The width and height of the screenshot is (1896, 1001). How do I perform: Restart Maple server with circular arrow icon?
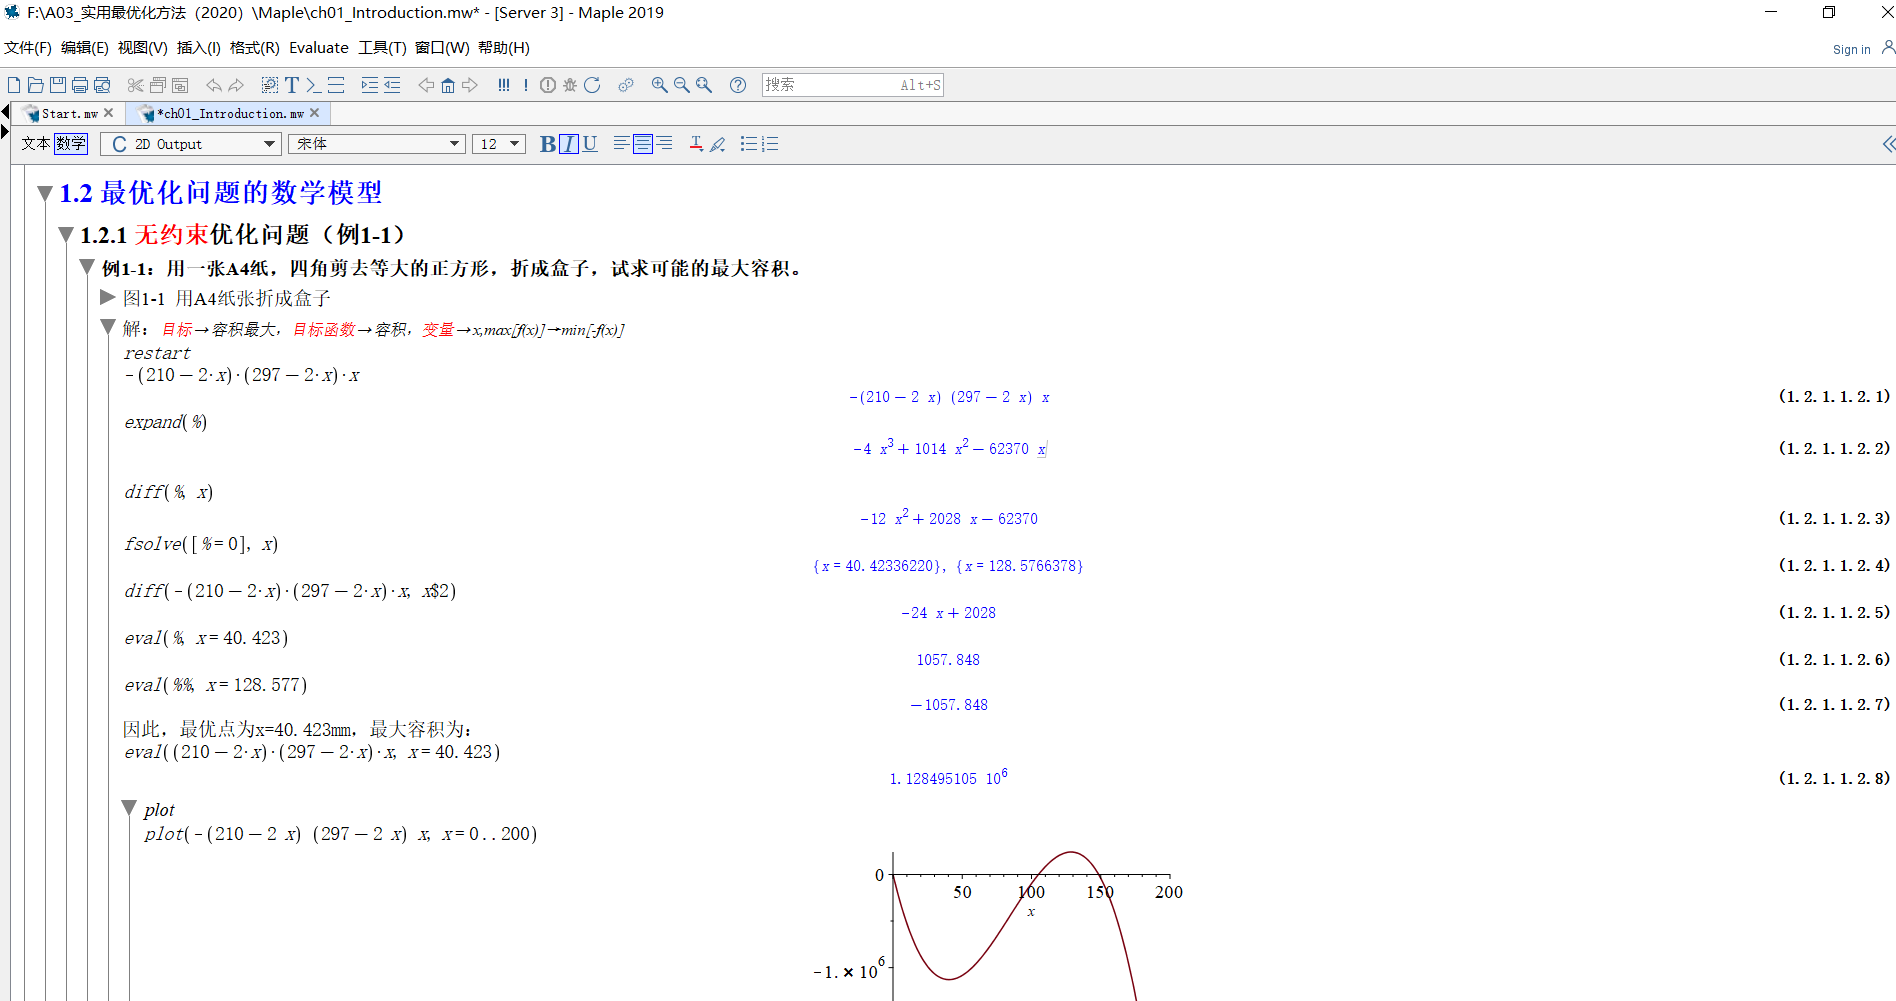click(x=592, y=85)
